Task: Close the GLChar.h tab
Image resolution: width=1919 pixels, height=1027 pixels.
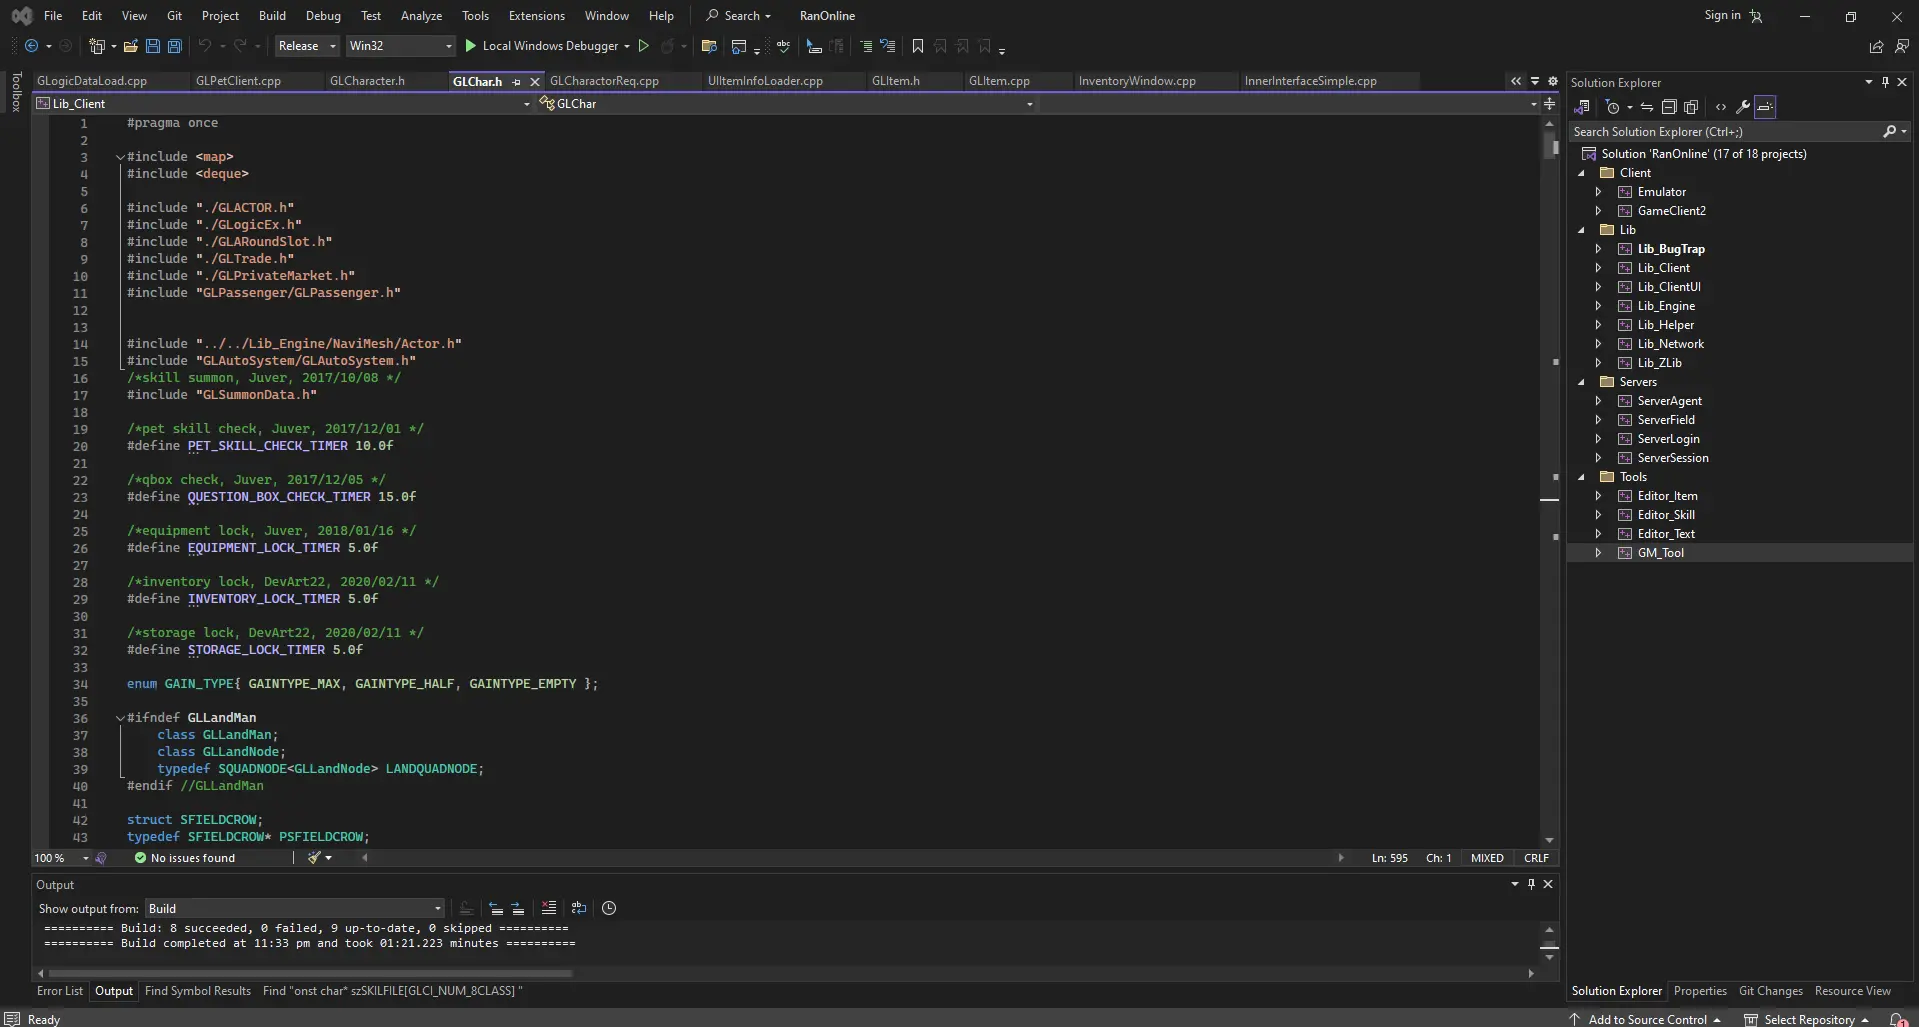Action: 535,82
